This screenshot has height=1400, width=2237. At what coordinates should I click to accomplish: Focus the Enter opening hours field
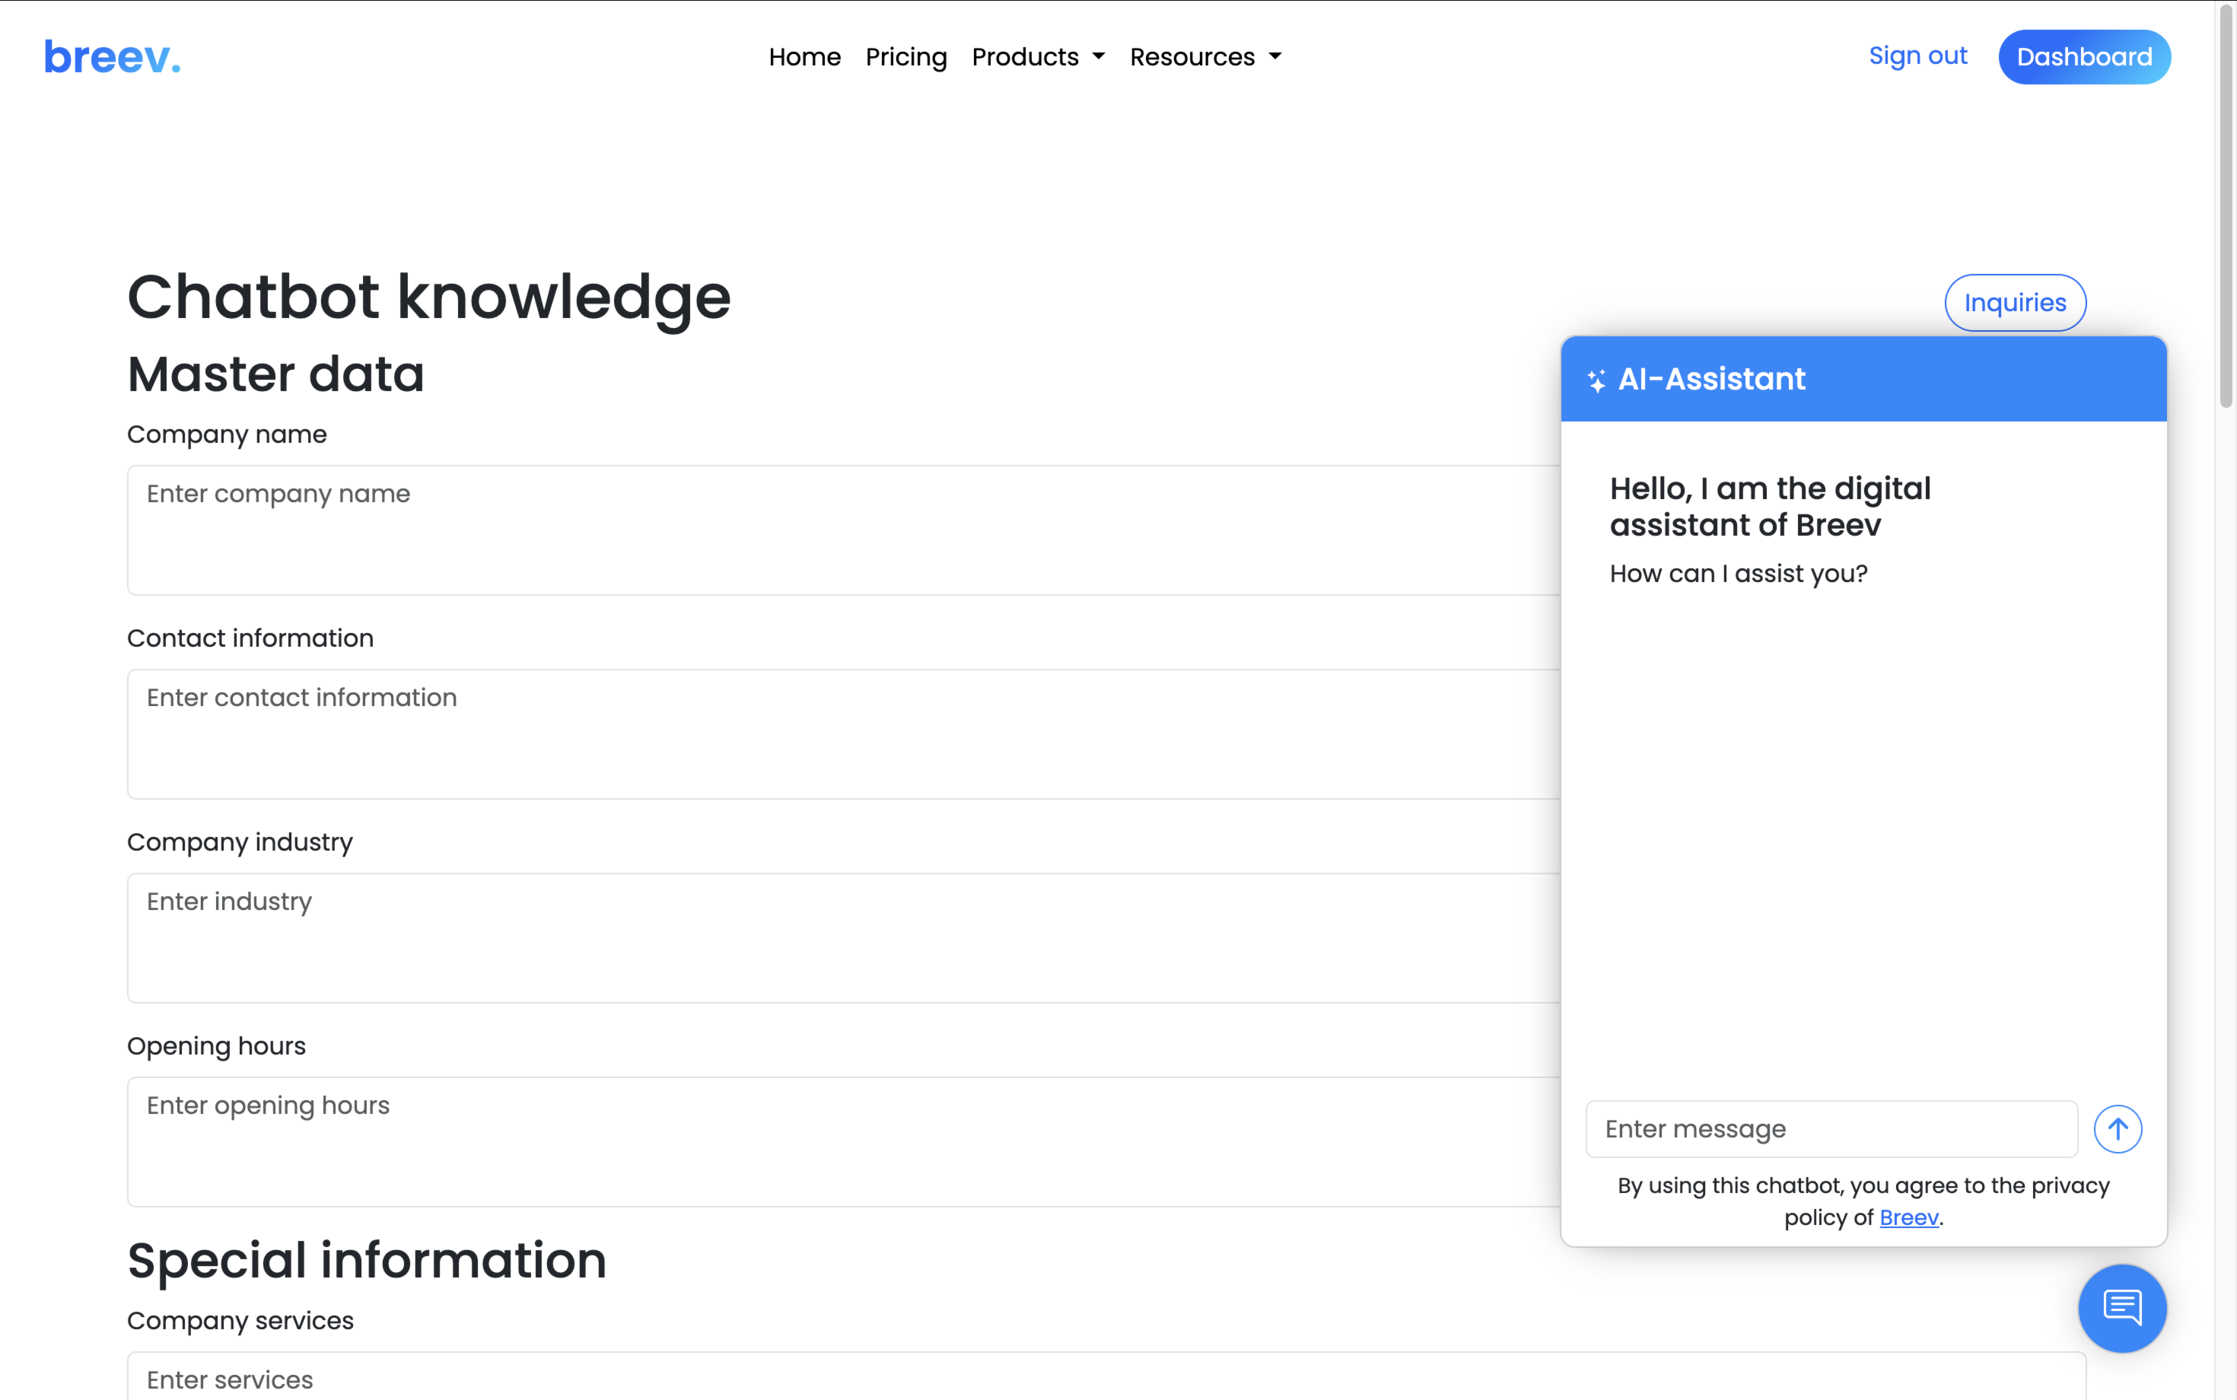click(843, 1142)
